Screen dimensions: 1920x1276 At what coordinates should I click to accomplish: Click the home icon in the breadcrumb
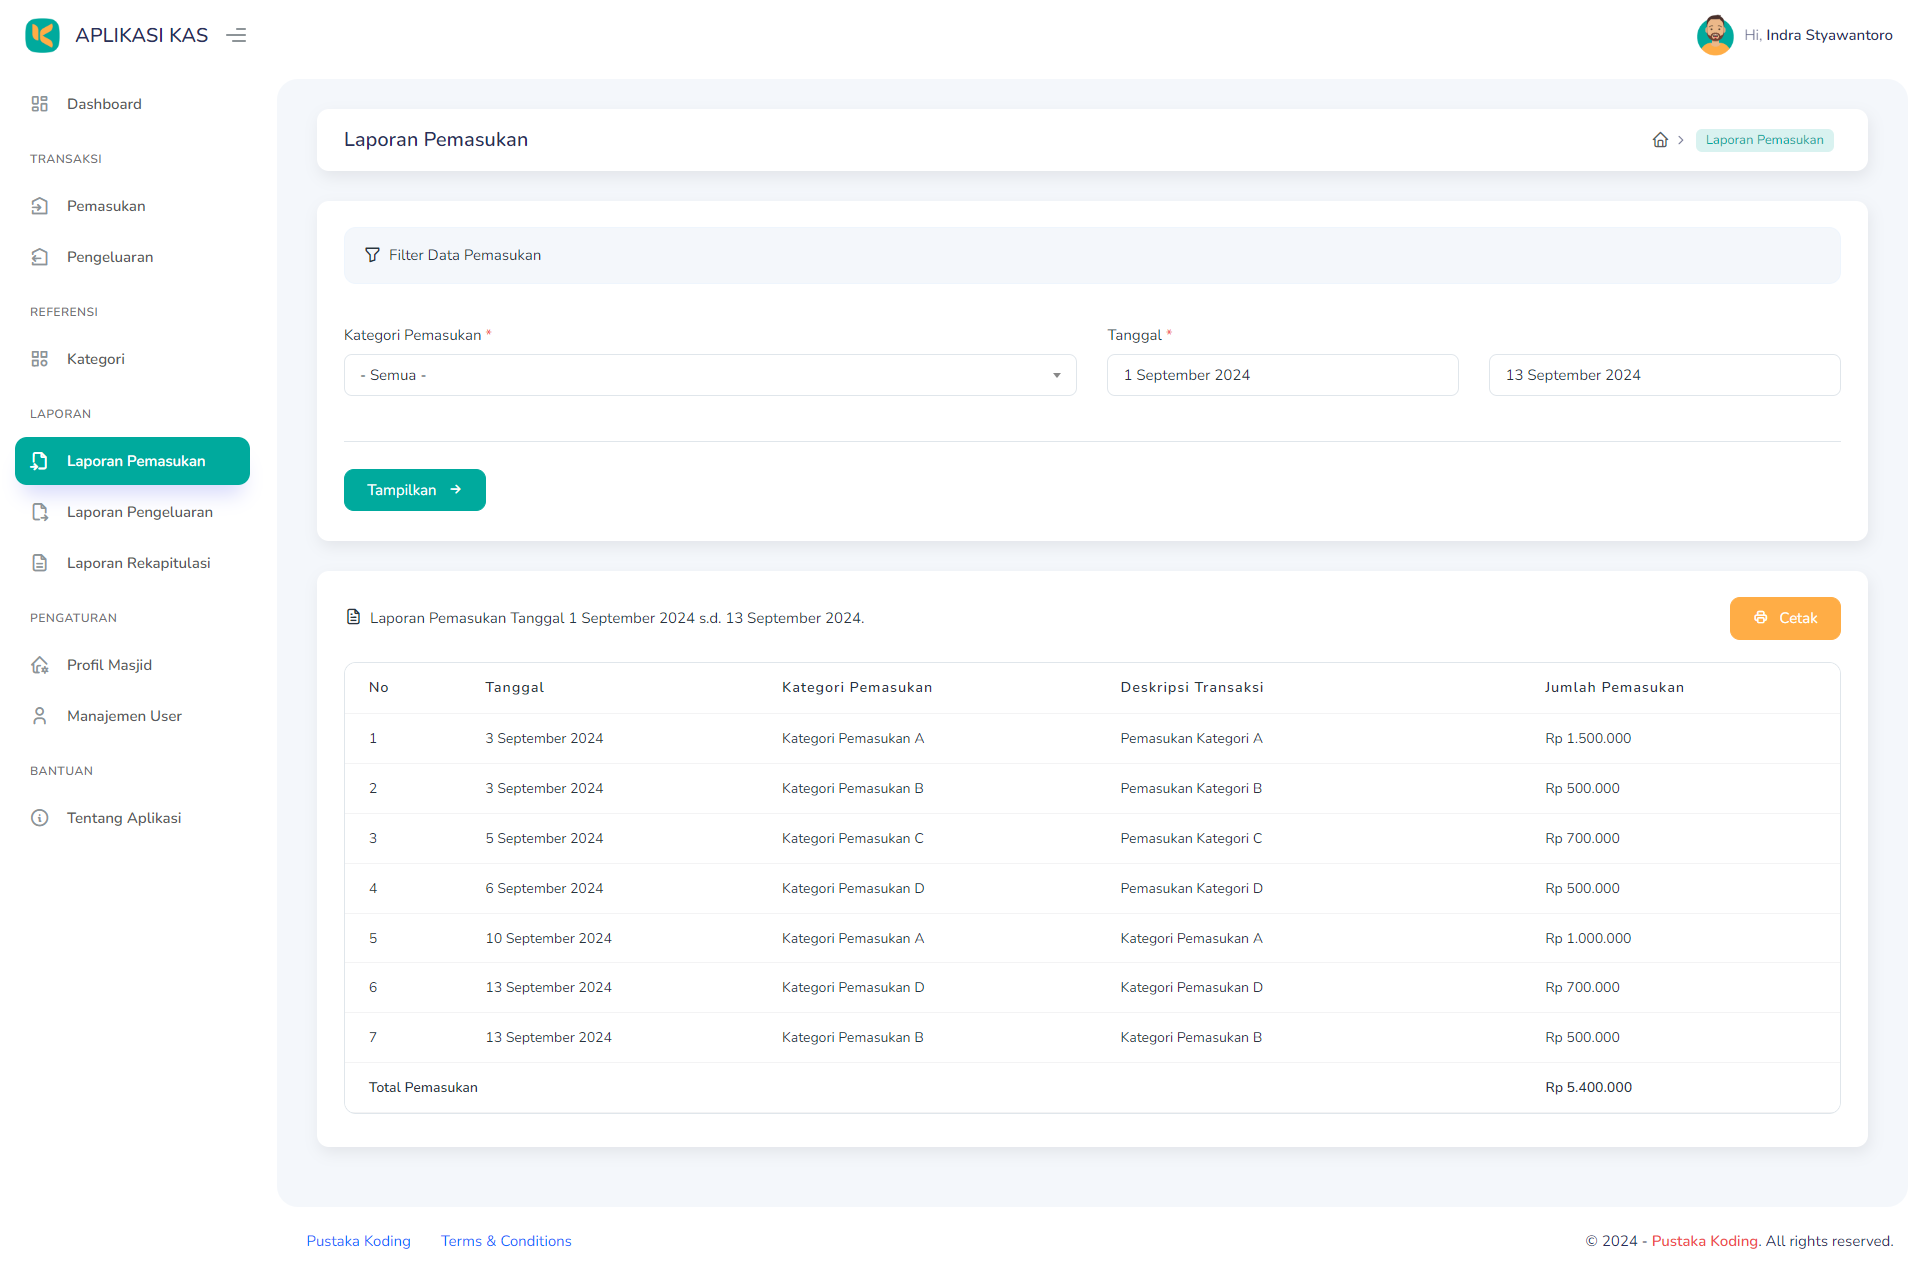(x=1661, y=140)
